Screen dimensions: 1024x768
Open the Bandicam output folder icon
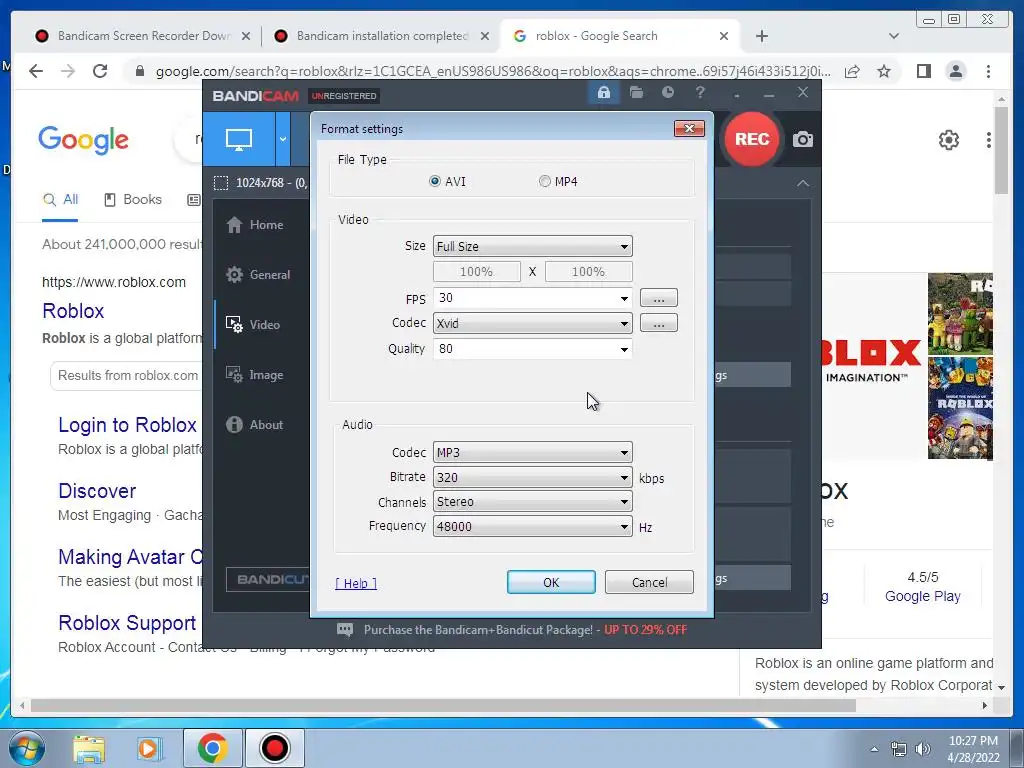(636, 93)
